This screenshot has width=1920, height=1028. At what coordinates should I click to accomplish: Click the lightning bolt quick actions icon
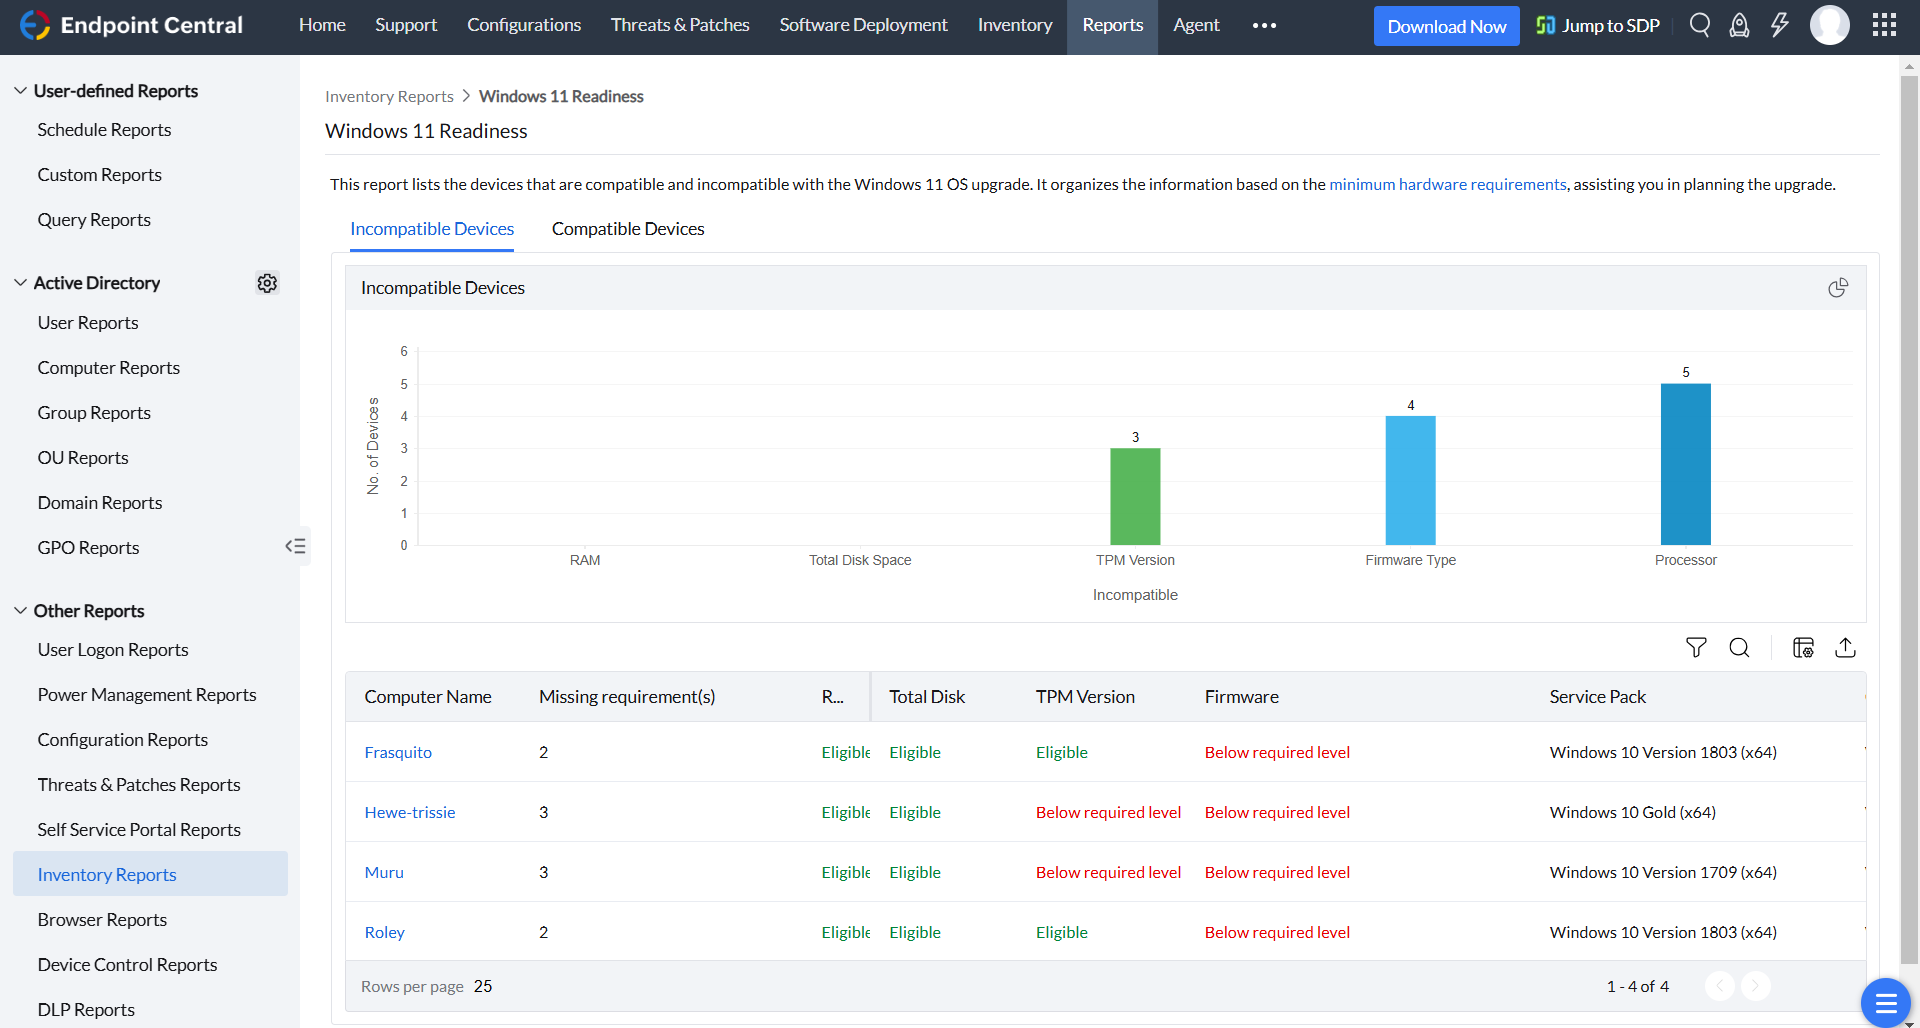pyautogui.click(x=1779, y=25)
